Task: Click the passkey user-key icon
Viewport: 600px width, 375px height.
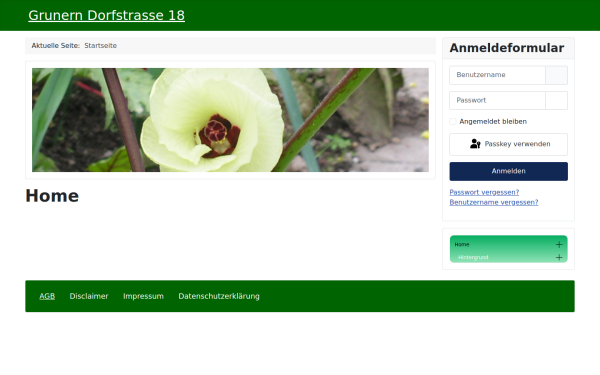Action: 475,144
